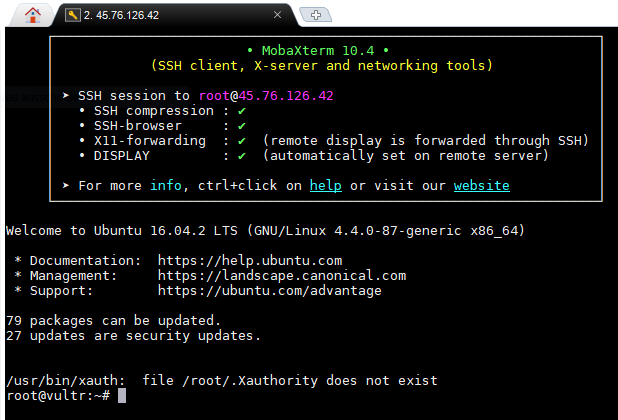The image size is (618, 420).
Task: Click the '79 packages can be updated.' line
Action: (x=113, y=321)
